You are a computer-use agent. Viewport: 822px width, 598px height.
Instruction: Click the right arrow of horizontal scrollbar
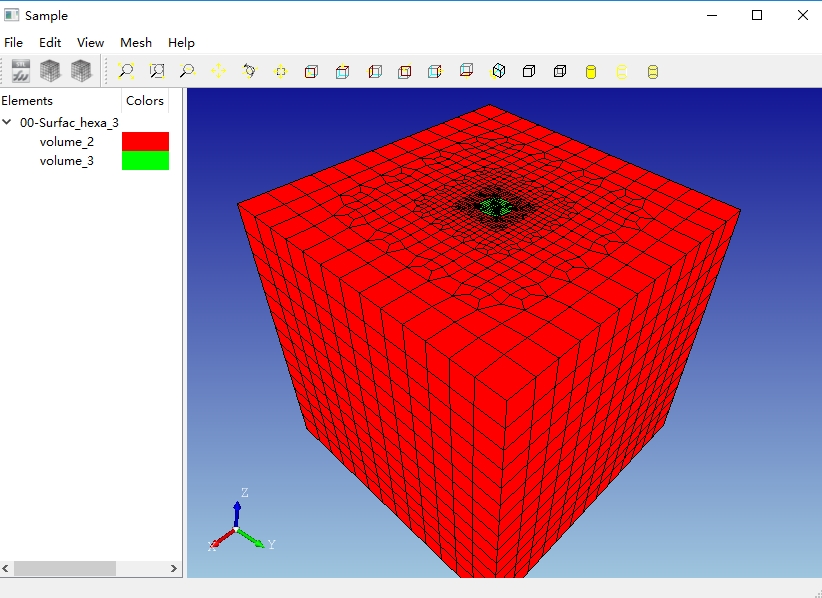click(174, 568)
